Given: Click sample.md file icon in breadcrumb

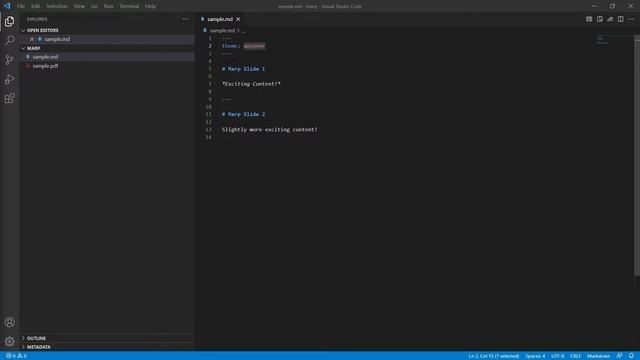Looking at the screenshot, I should pos(205,30).
